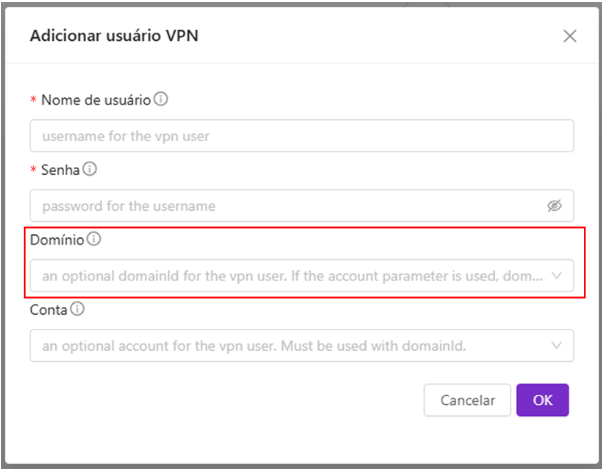Click the info icon next to Senha
This screenshot has height=469, width=604.
89,169
